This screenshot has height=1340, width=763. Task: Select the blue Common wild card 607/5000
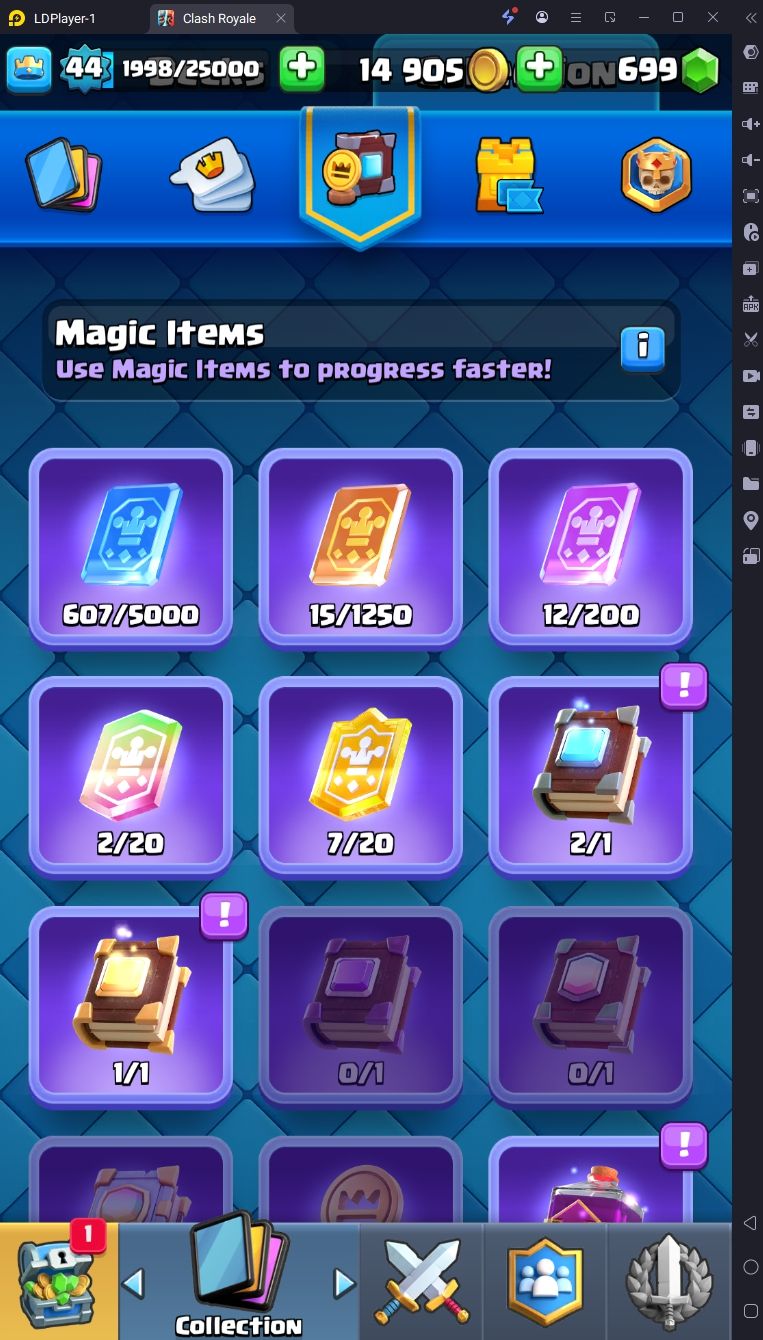(x=131, y=548)
